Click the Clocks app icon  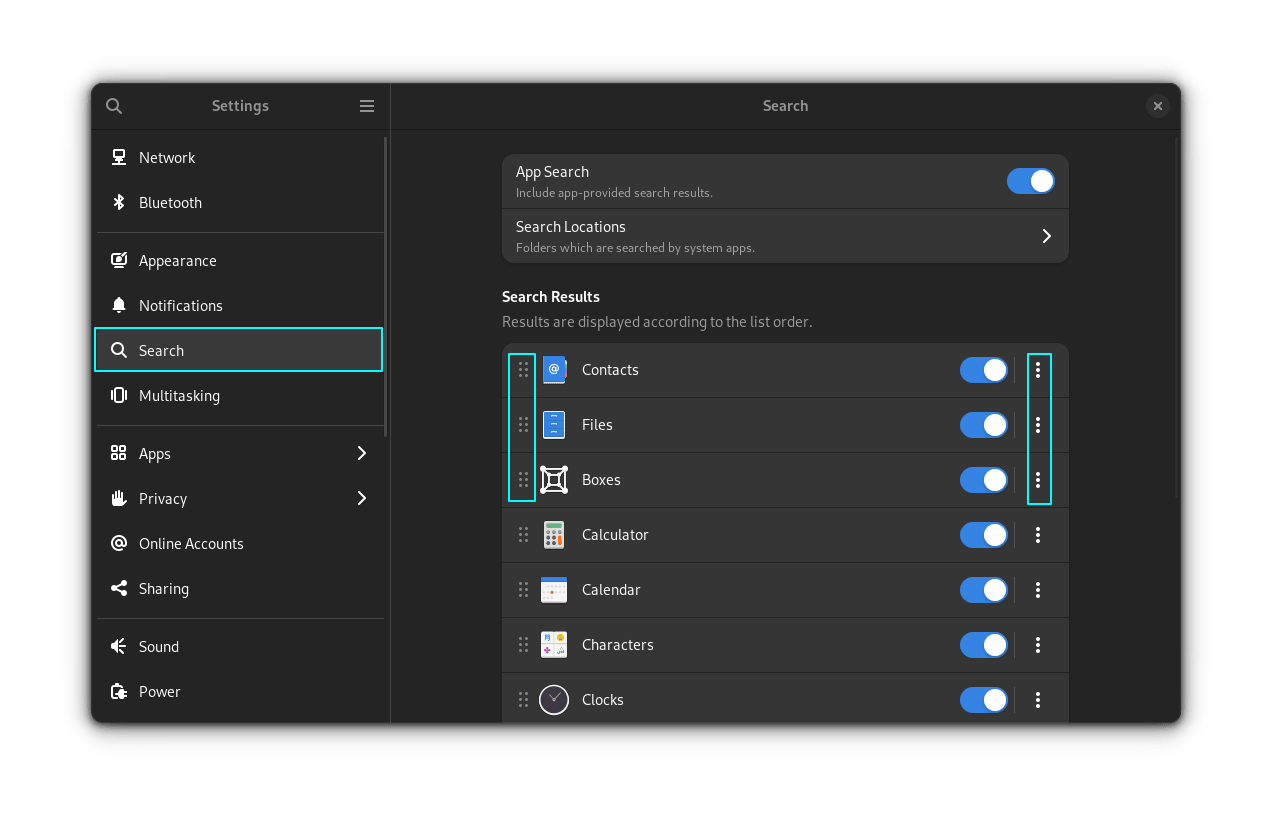[554, 700]
